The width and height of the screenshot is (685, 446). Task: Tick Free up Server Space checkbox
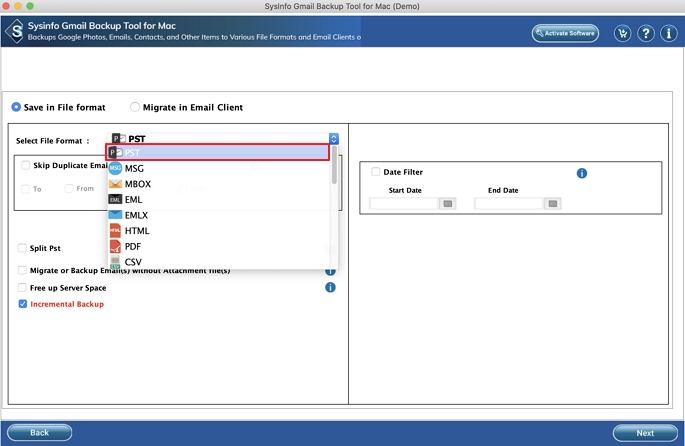[23, 287]
